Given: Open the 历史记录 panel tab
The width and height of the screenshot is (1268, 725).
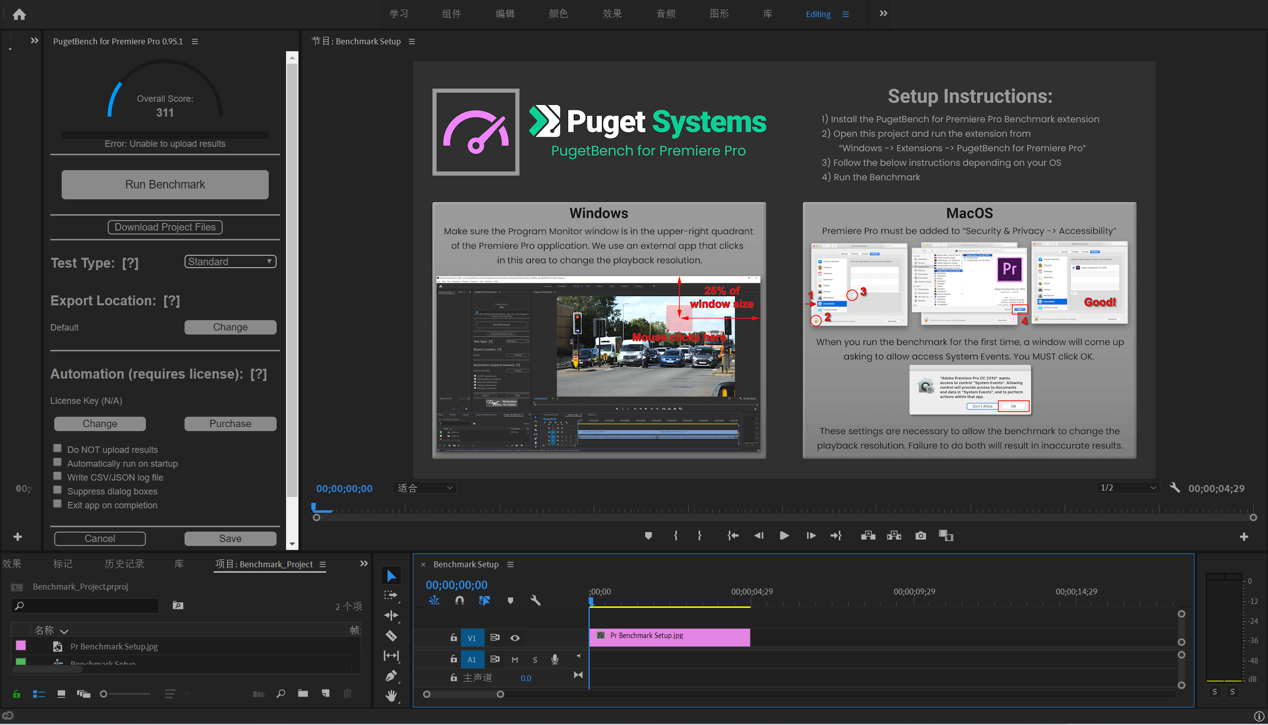Looking at the screenshot, I should coord(124,564).
